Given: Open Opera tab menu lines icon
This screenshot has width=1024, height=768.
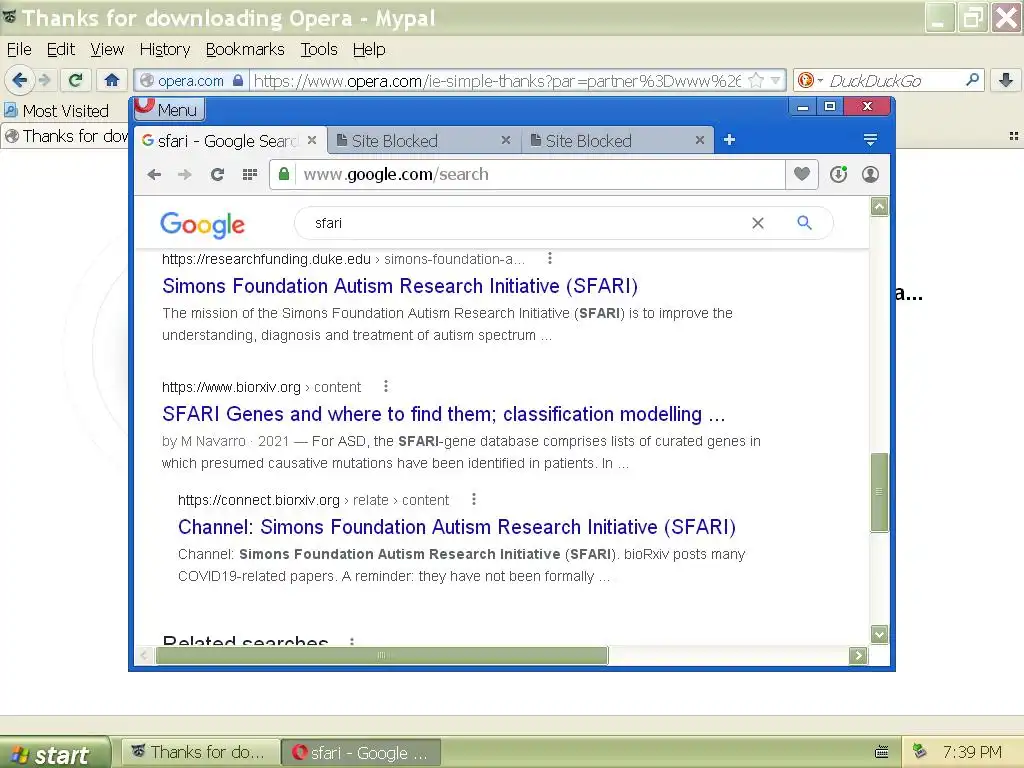Looking at the screenshot, I should (870, 140).
